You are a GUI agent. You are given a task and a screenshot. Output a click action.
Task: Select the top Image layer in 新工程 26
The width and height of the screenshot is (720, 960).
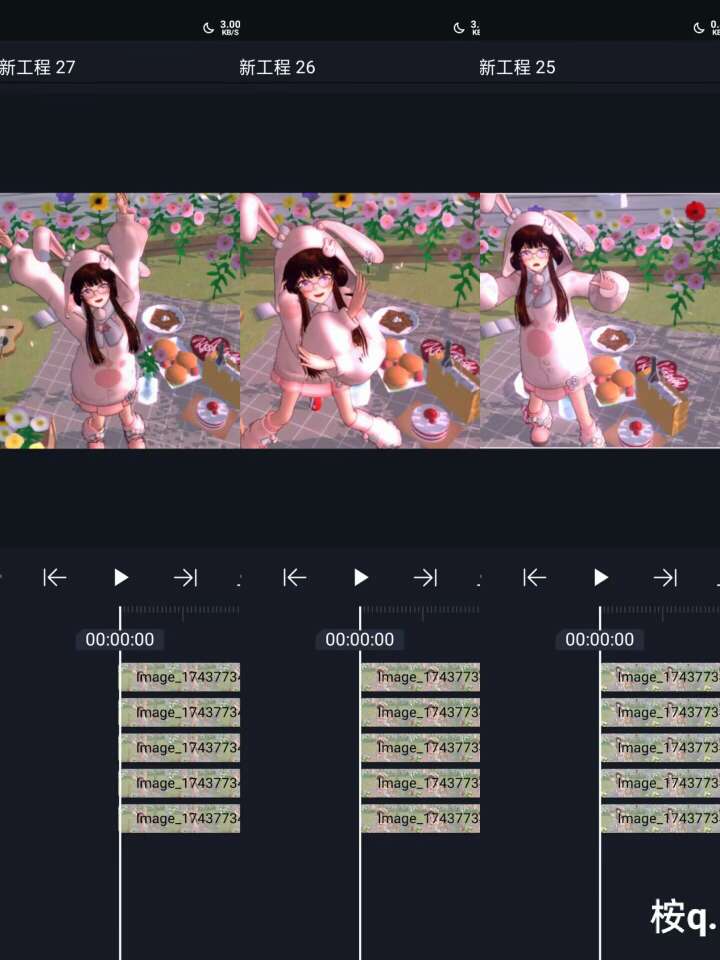pos(420,677)
